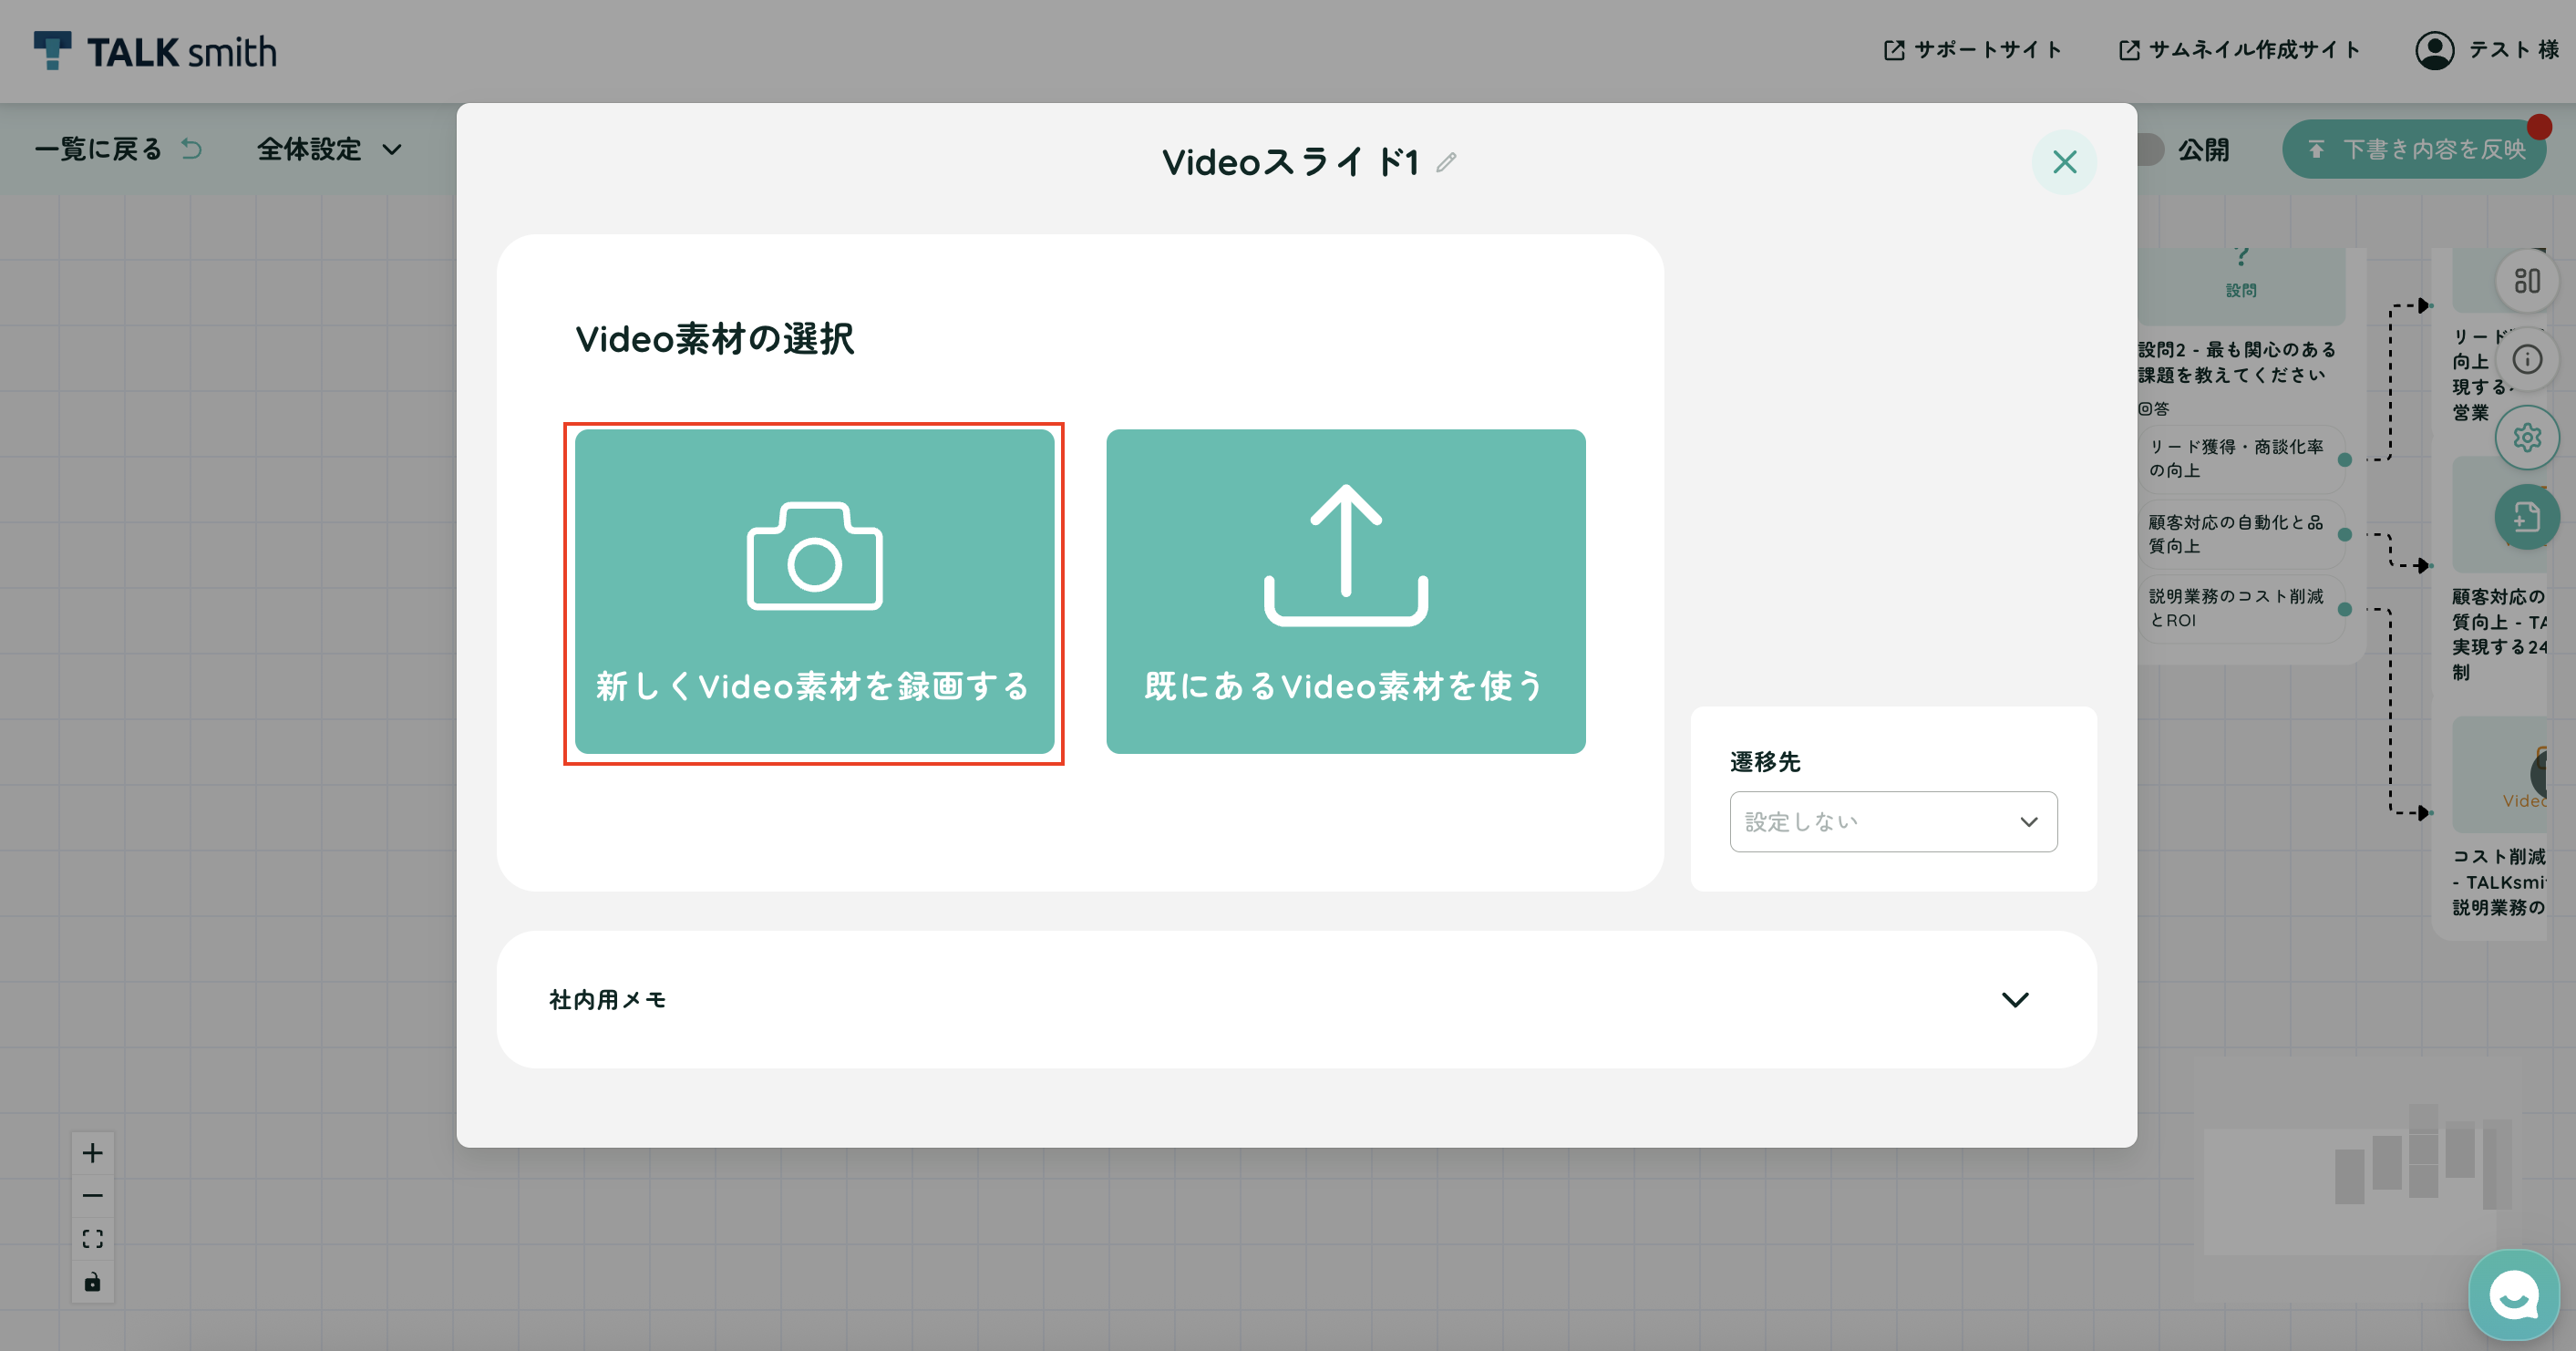This screenshot has height=1351, width=2576.
Task: Zoom in canvas with plus icon
Action: [x=92, y=1152]
